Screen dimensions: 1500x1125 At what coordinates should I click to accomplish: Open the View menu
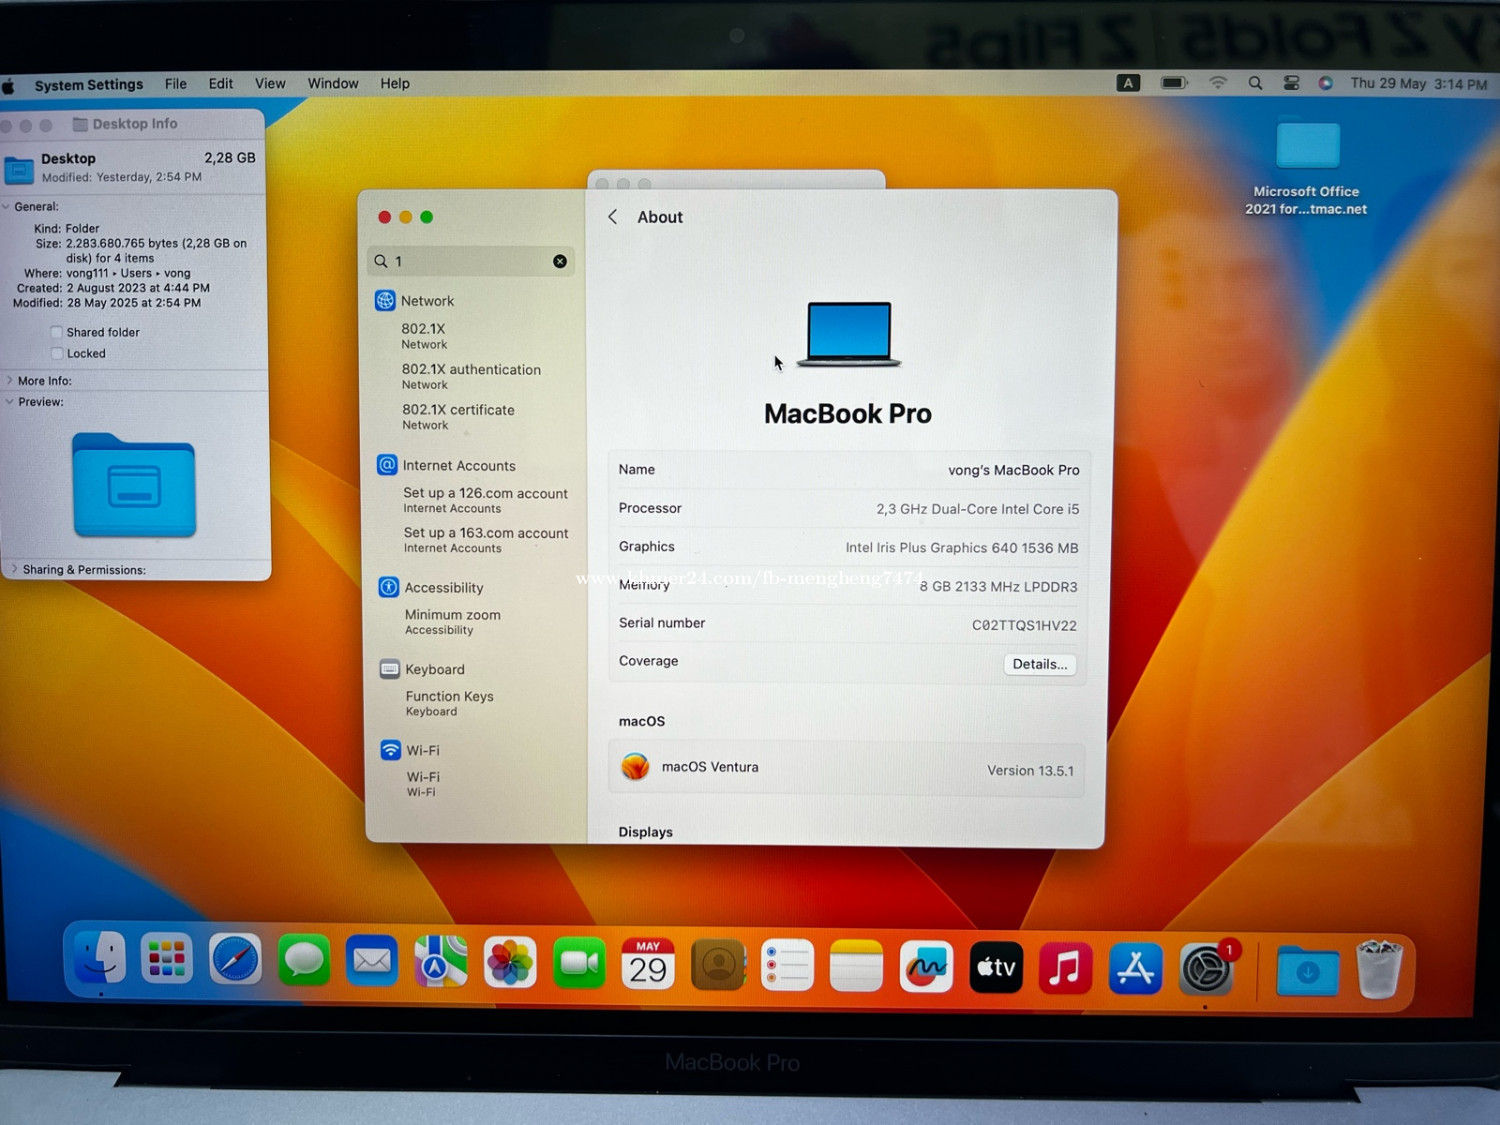270,84
